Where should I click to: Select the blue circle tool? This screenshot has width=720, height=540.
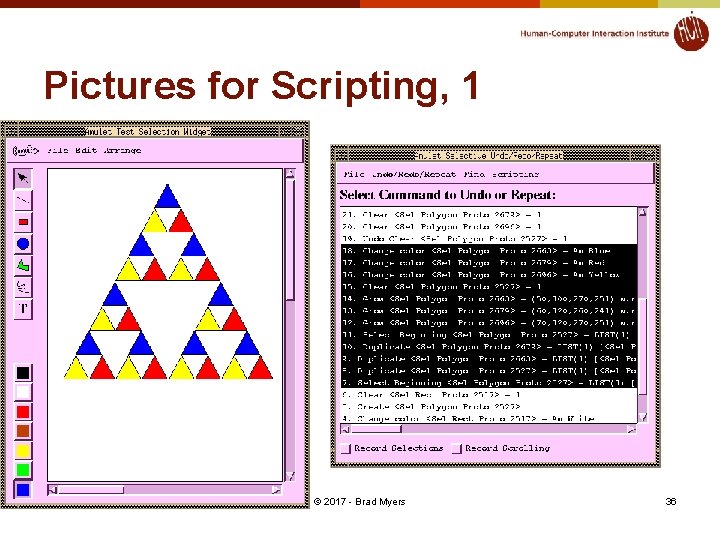(23, 244)
